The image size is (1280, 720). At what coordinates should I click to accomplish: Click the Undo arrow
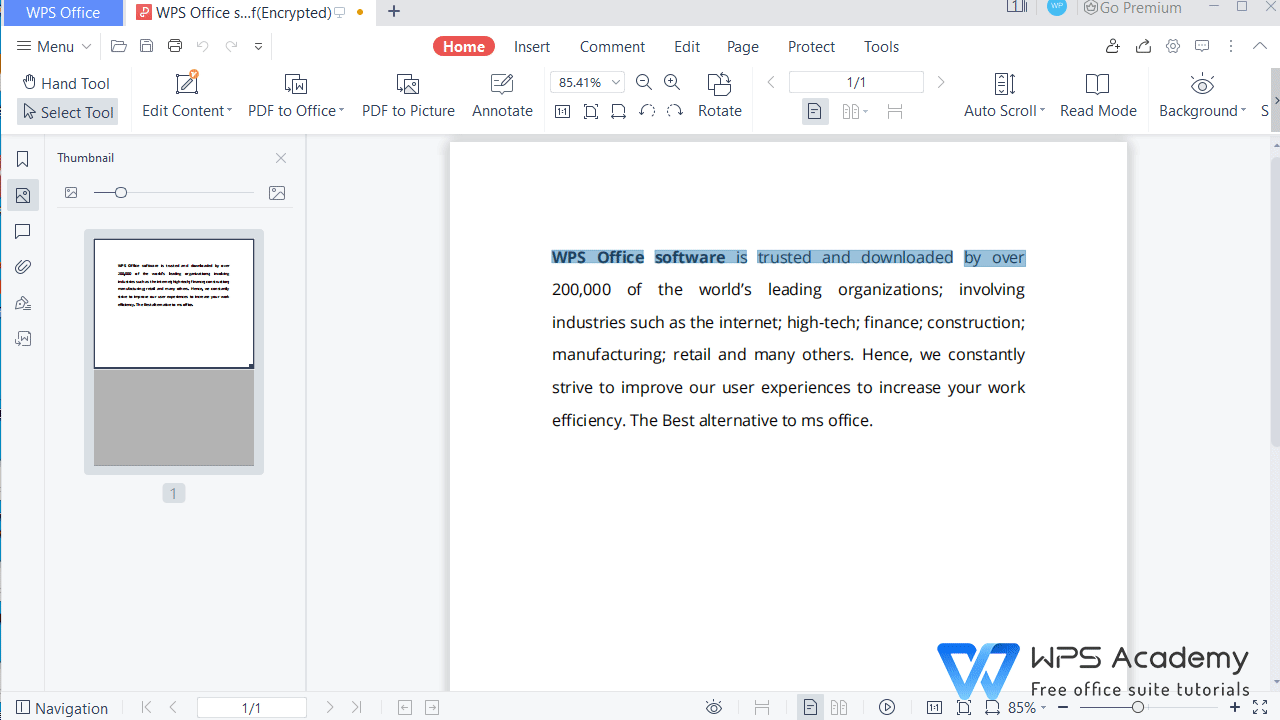tap(203, 46)
